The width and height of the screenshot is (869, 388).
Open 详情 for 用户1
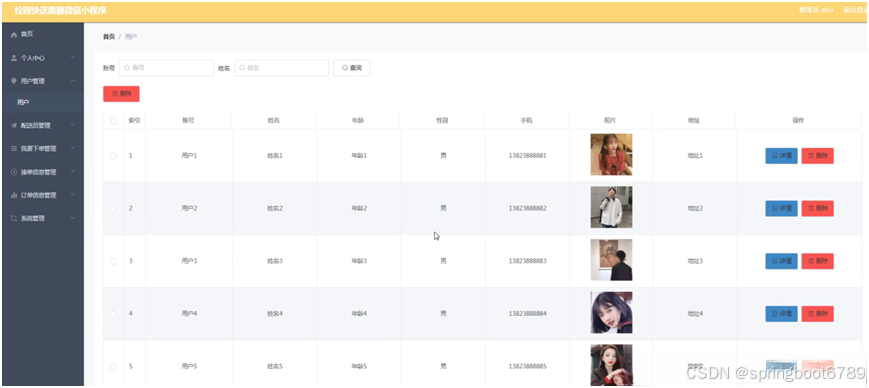coord(781,156)
